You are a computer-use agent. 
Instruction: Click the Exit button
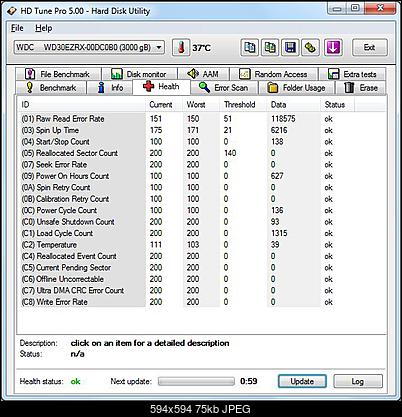point(370,47)
